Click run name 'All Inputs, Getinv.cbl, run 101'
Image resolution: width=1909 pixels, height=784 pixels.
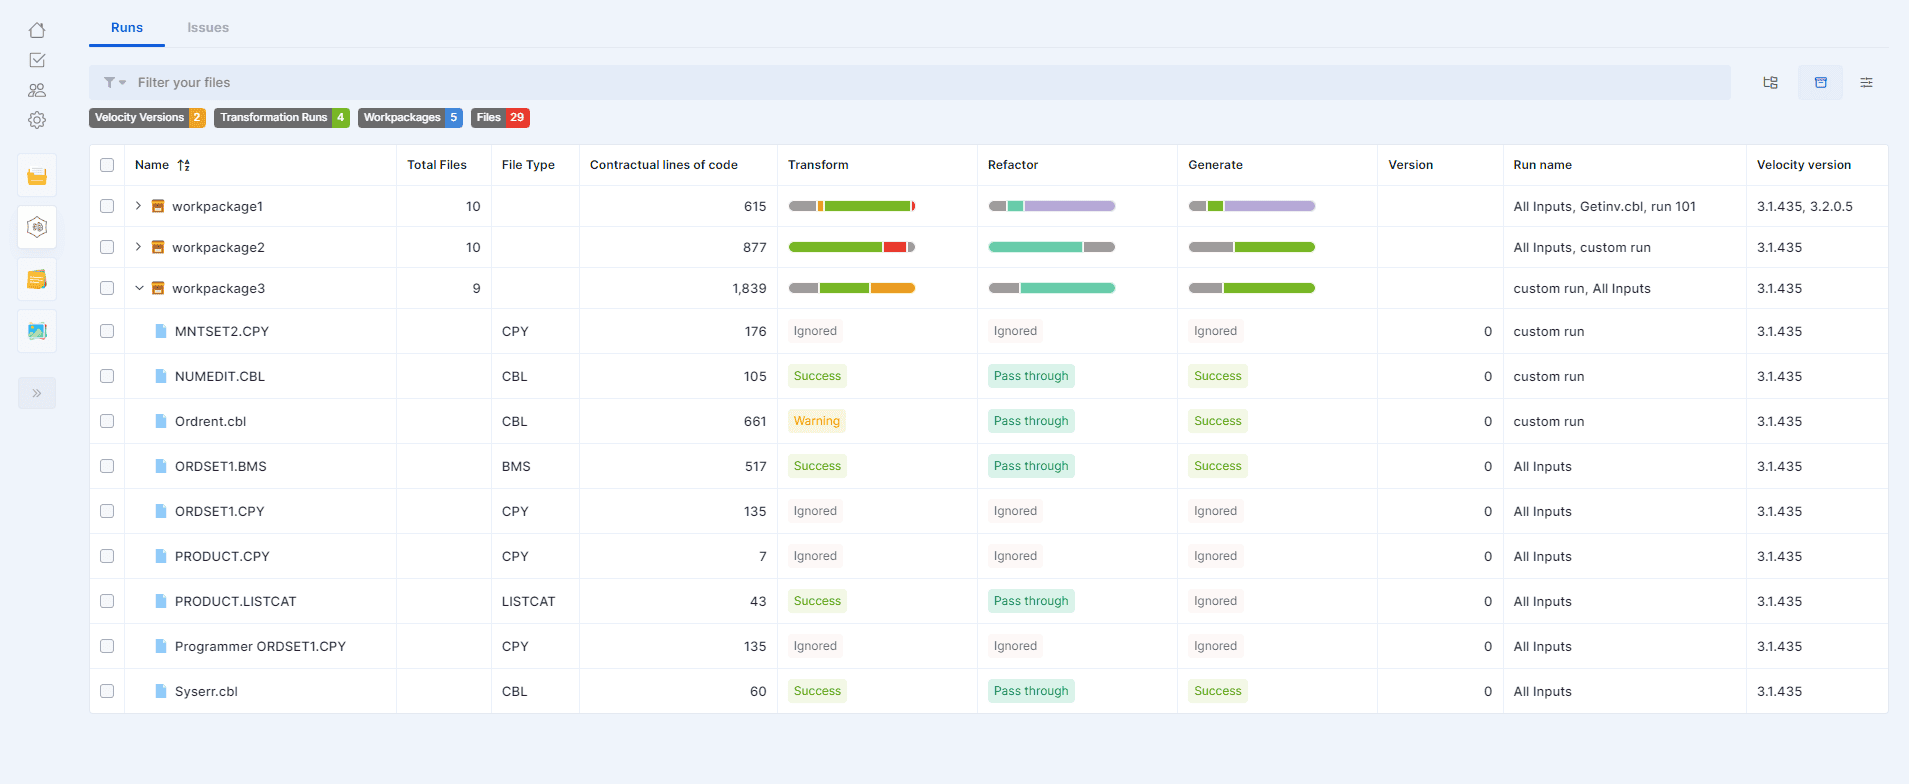point(1605,206)
